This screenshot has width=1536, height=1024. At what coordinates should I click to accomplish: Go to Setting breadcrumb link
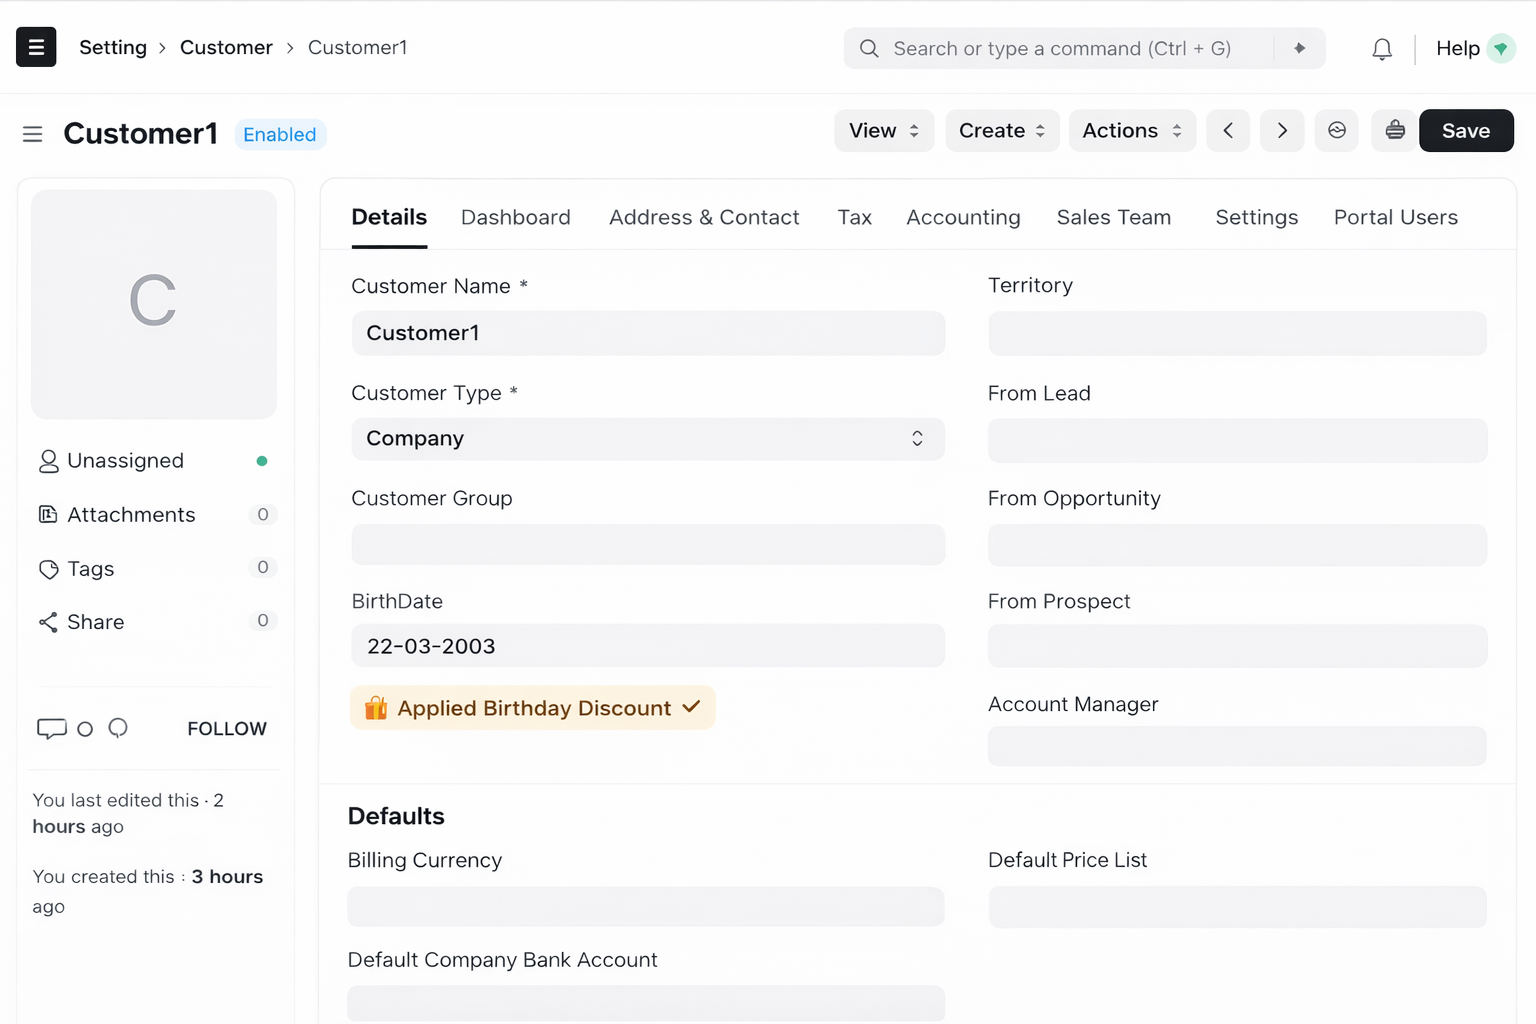pos(113,47)
